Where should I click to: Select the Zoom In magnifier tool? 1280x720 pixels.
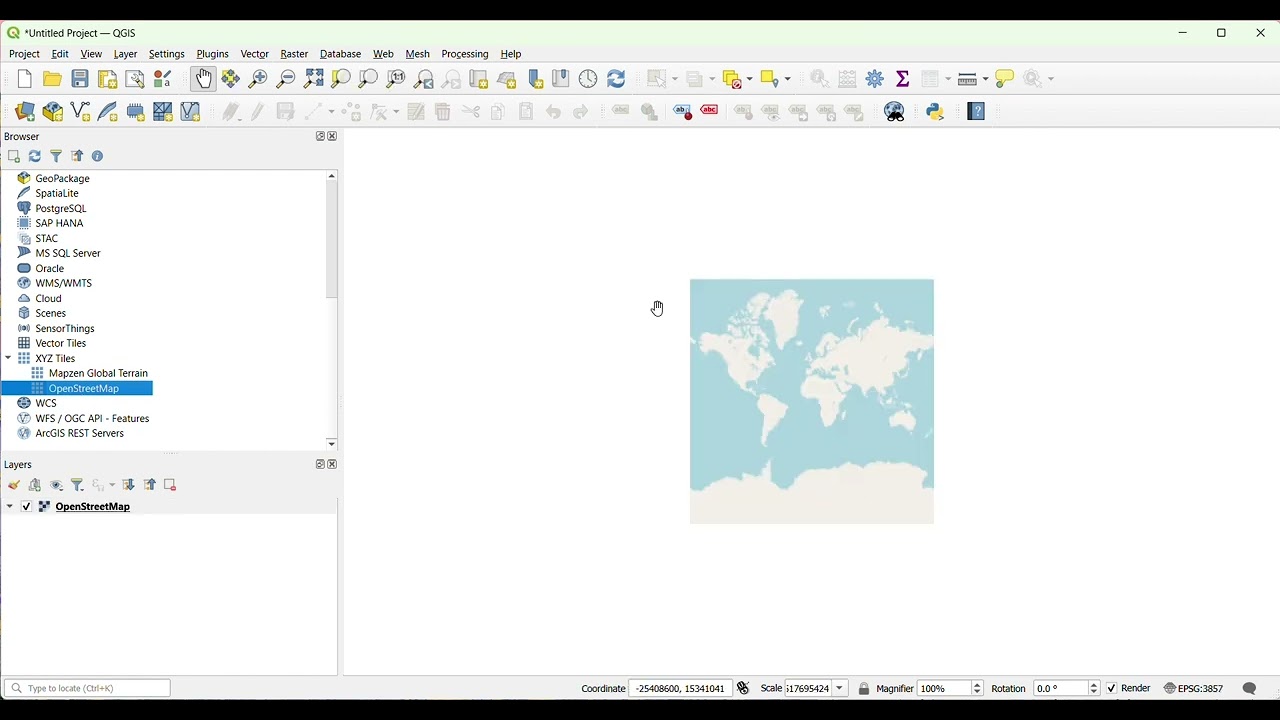point(259,79)
